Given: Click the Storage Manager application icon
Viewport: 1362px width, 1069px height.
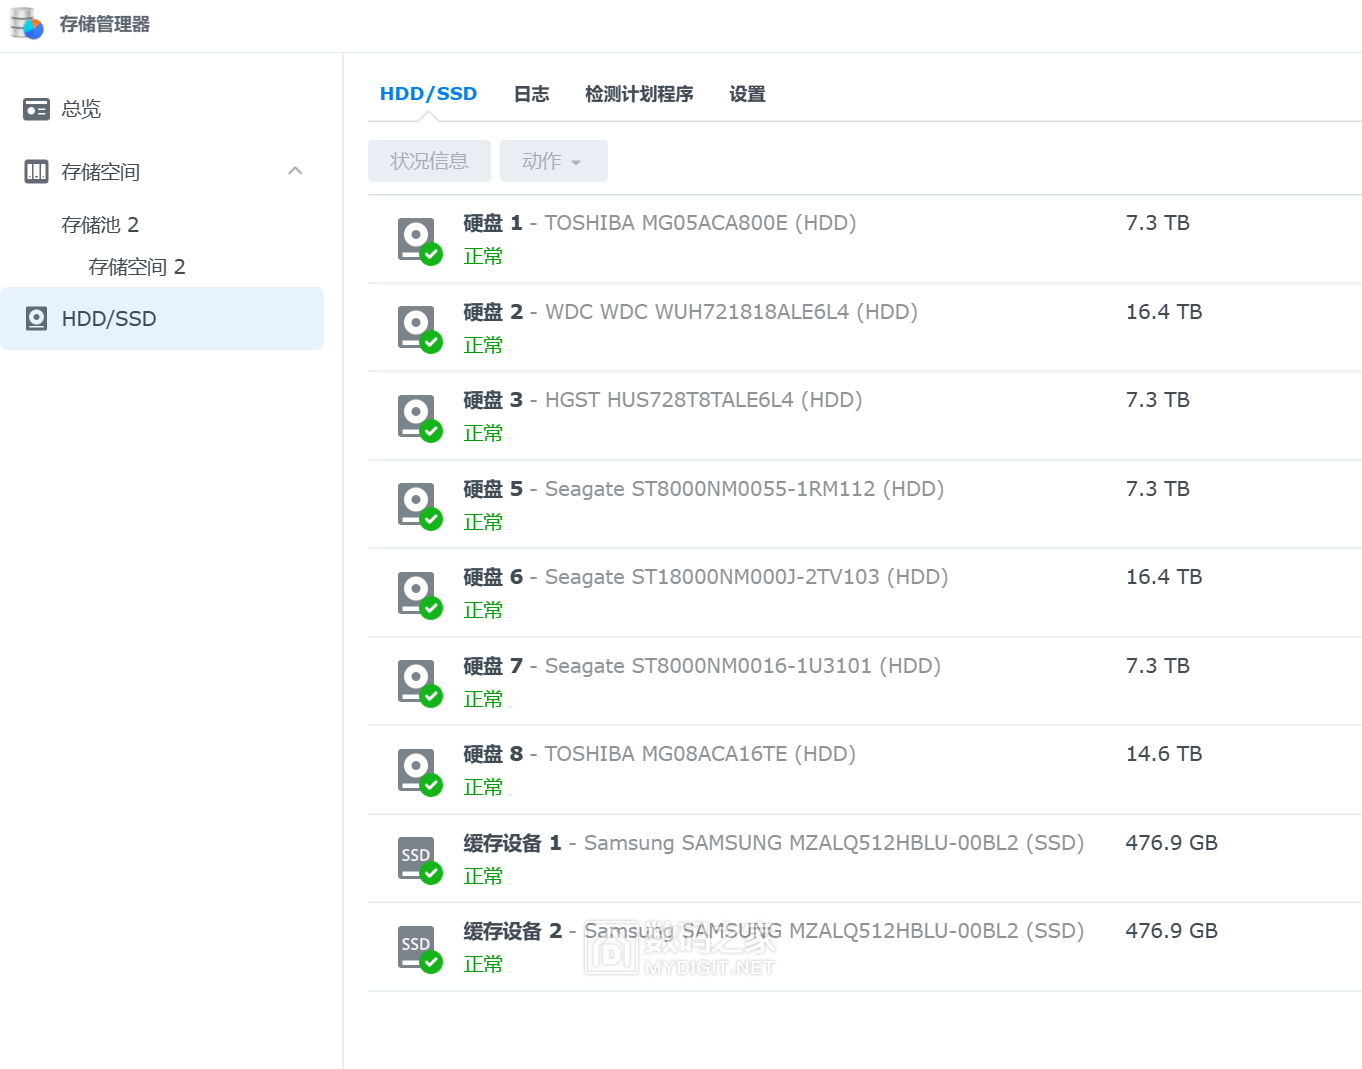Looking at the screenshot, I should coord(25,22).
